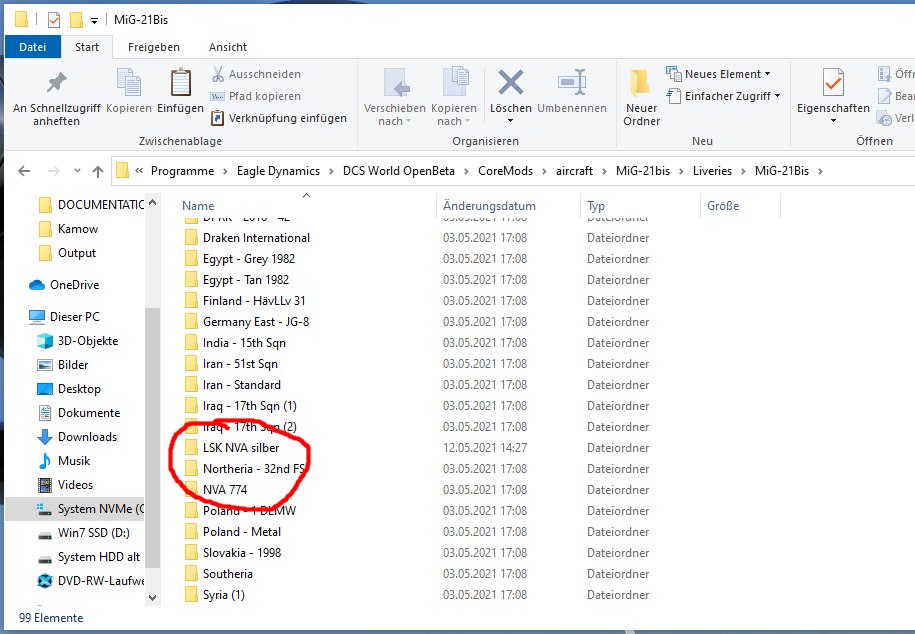The image size is (915, 634).
Task: Click Ausschneiden scissors icon
Action: point(218,74)
